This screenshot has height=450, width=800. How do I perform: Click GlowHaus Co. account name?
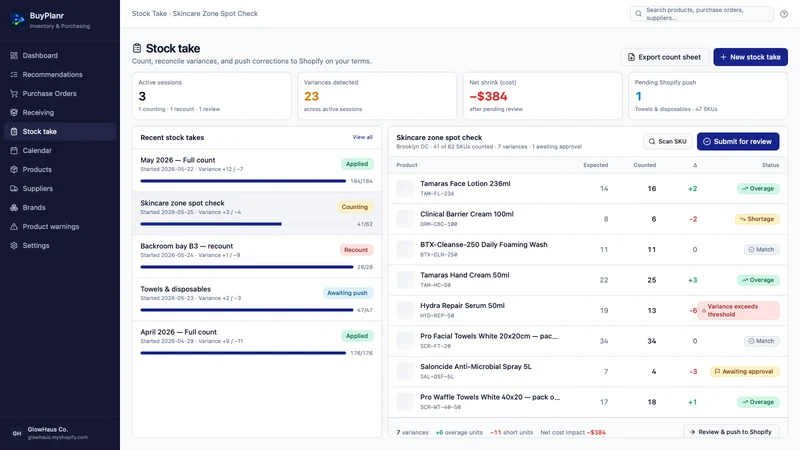coord(48,430)
